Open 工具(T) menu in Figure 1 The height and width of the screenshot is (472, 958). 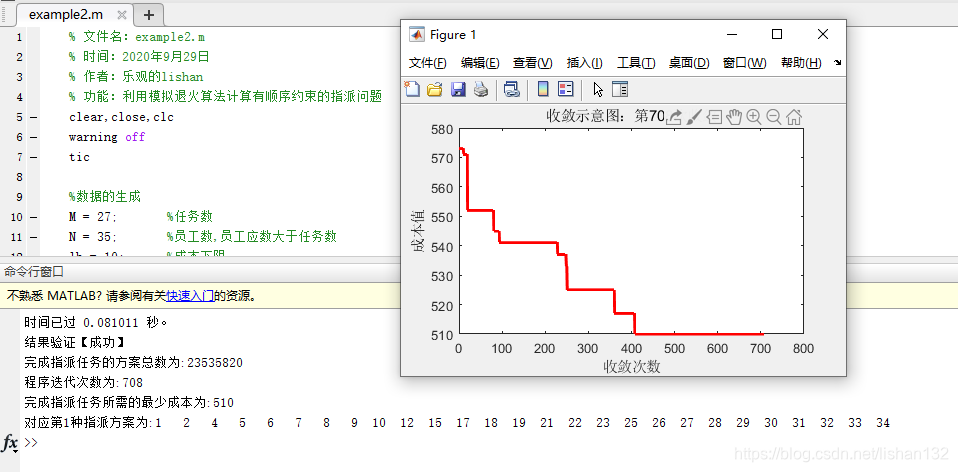coord(636,63)
